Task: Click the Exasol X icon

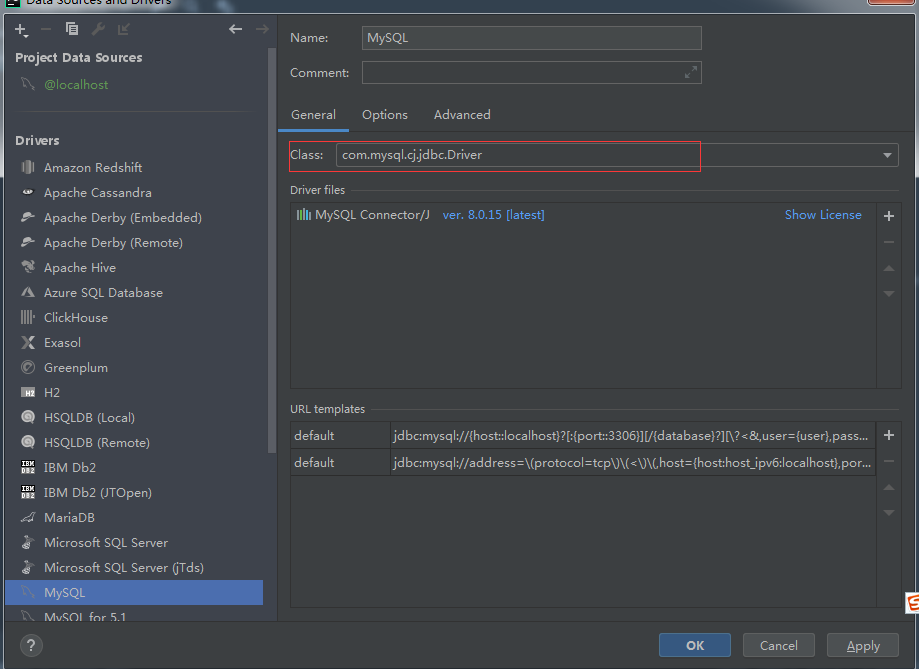Action: click(28, 343)
